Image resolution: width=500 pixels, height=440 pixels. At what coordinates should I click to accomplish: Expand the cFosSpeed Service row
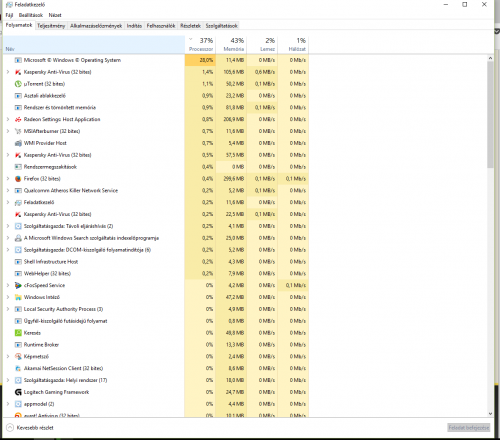8,285
